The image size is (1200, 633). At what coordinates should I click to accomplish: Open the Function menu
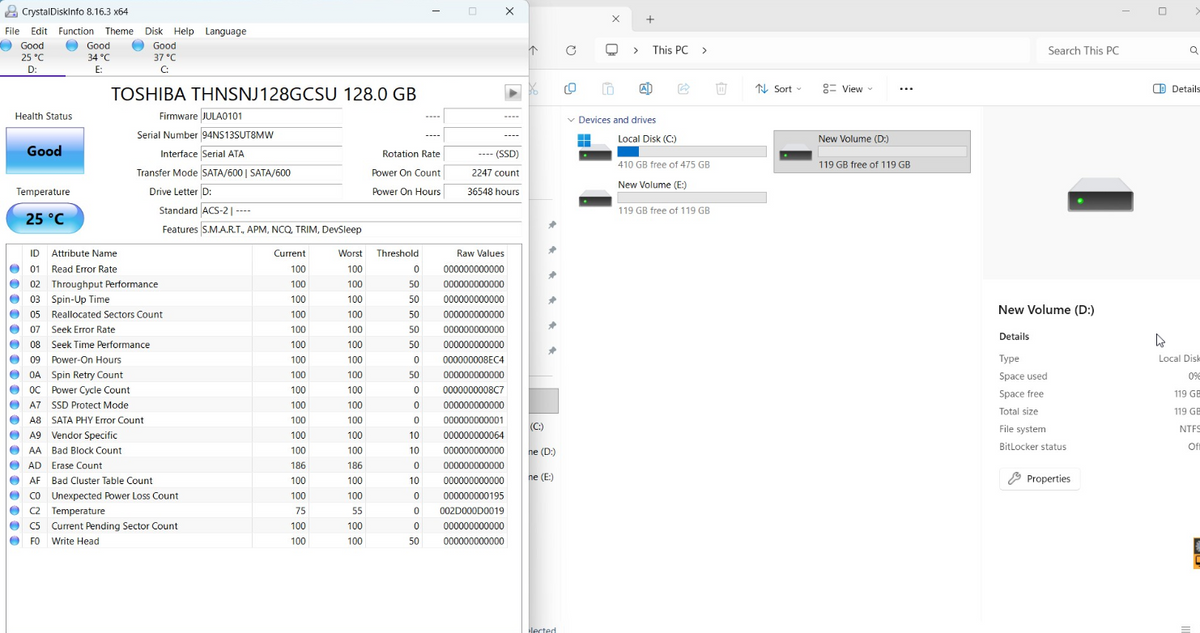(76, 31)
